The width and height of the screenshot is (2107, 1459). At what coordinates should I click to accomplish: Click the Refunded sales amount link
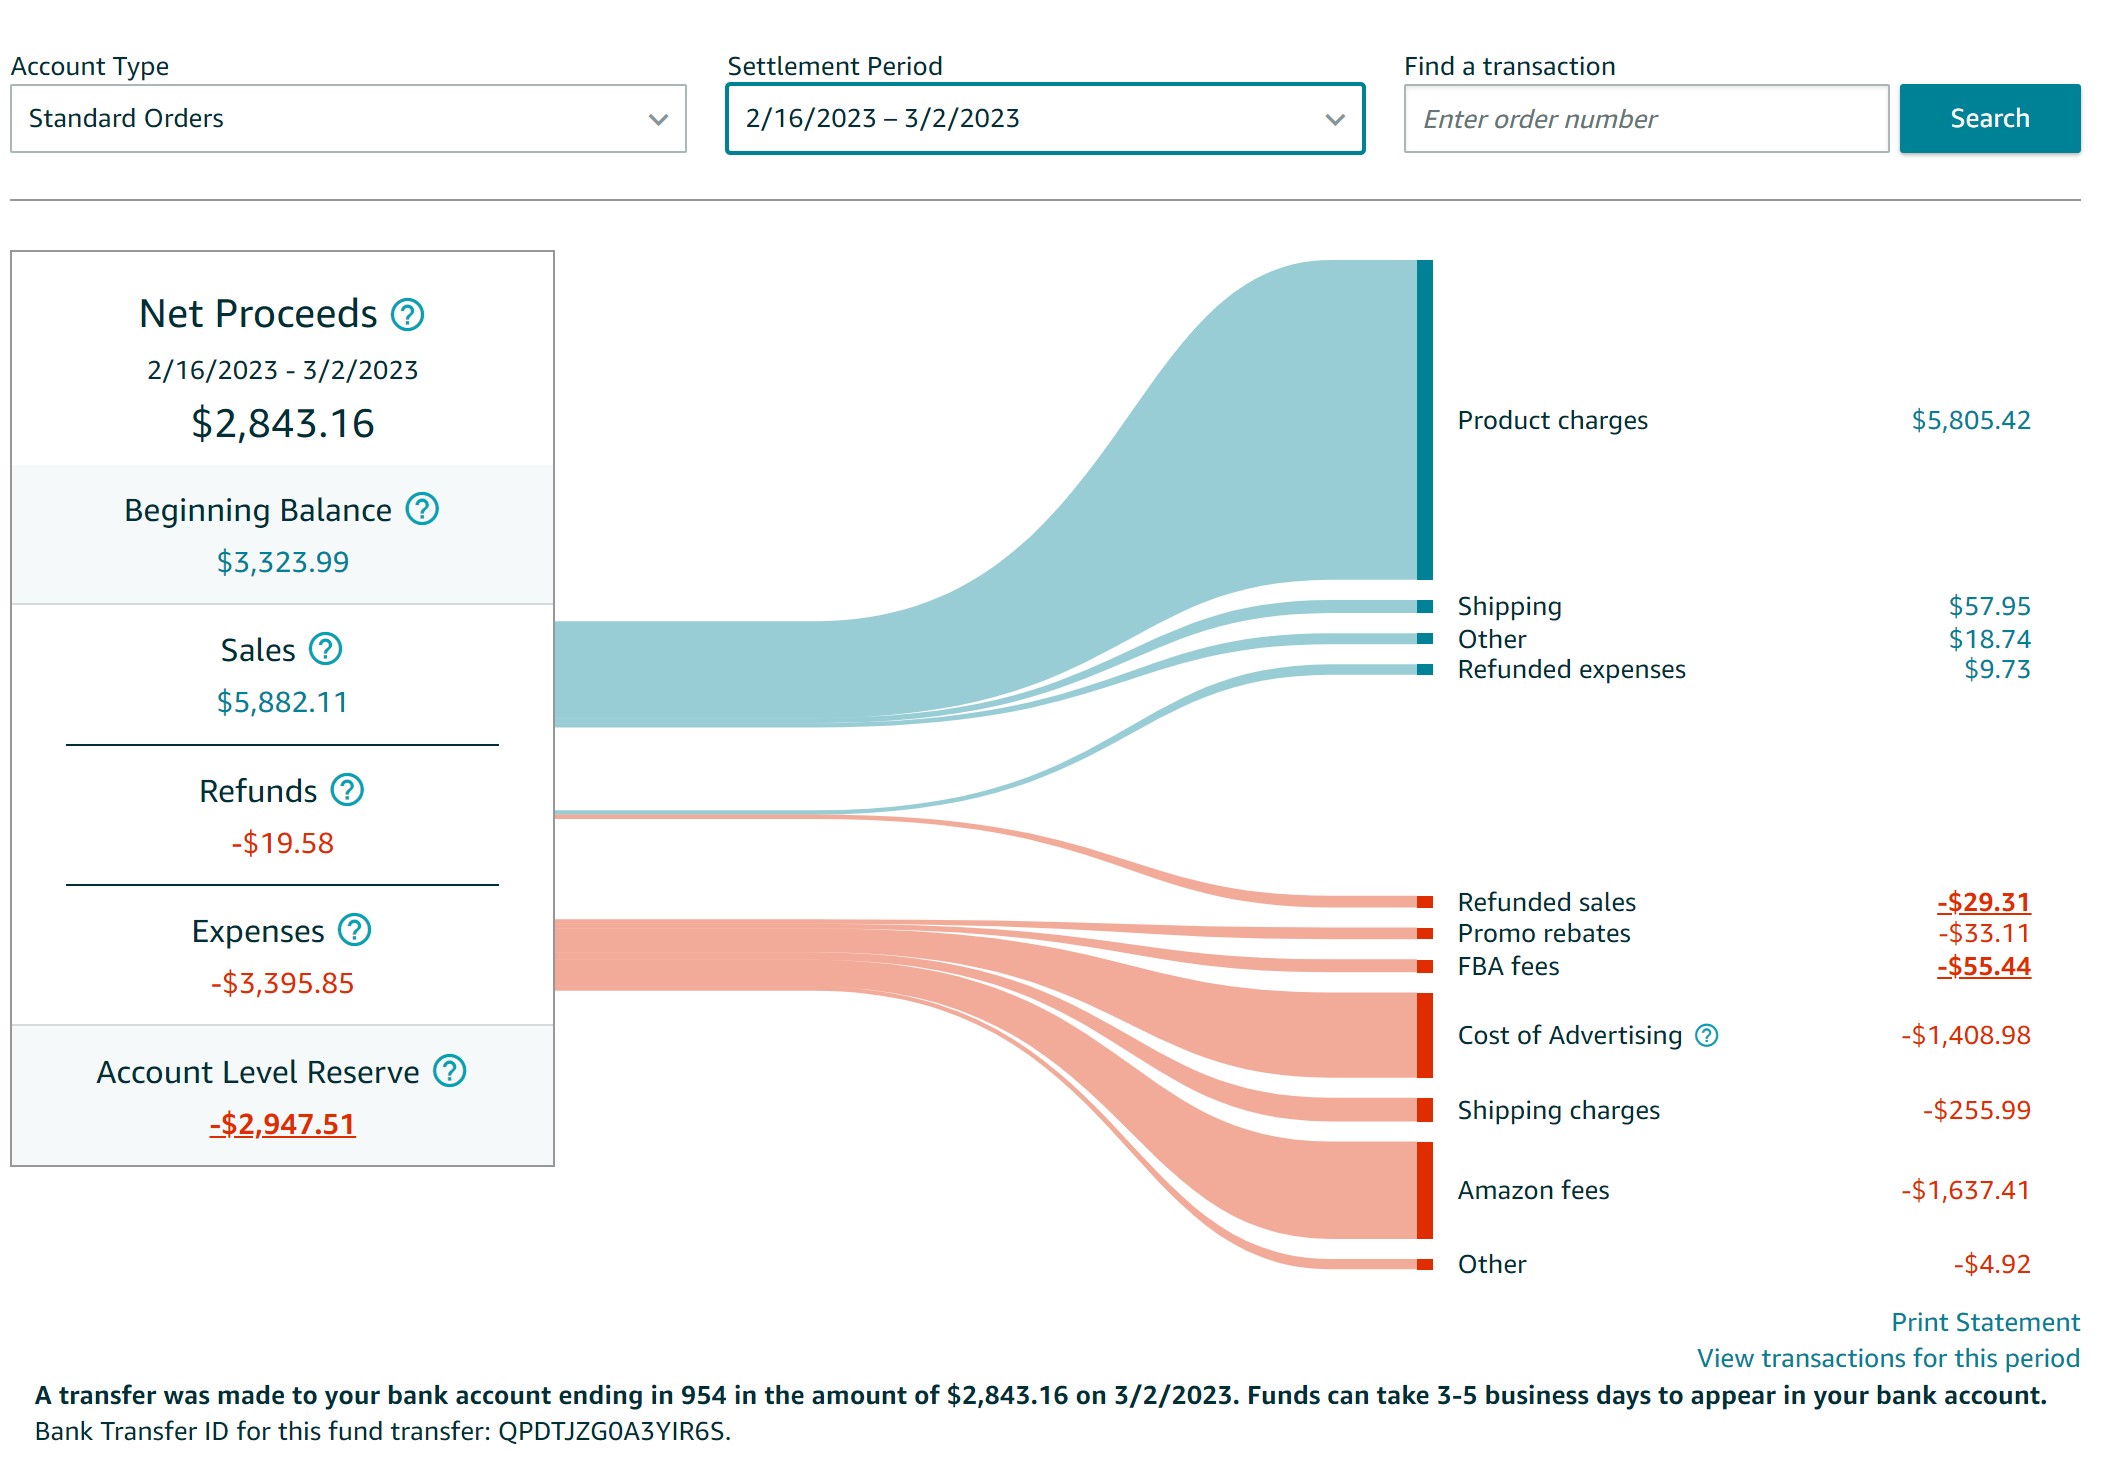[x=1983, y=902]
